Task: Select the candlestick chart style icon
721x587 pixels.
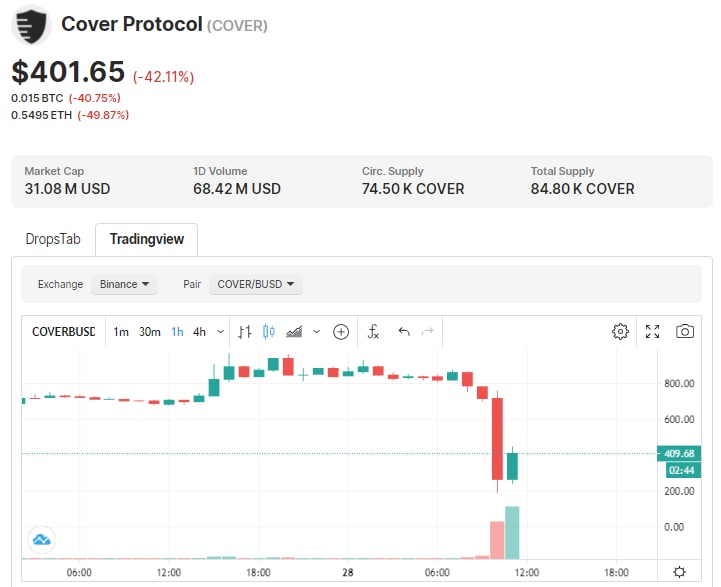Action: tap(269, 331)
